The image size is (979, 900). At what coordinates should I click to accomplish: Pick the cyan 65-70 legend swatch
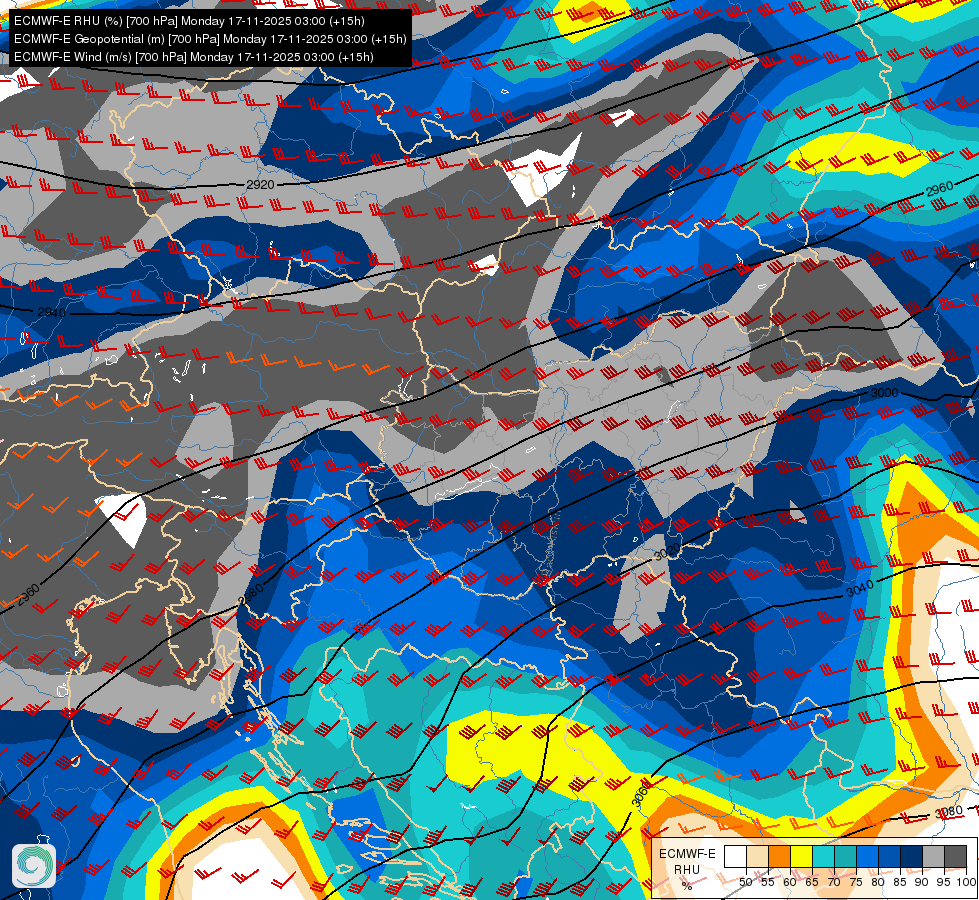point(823,857)
